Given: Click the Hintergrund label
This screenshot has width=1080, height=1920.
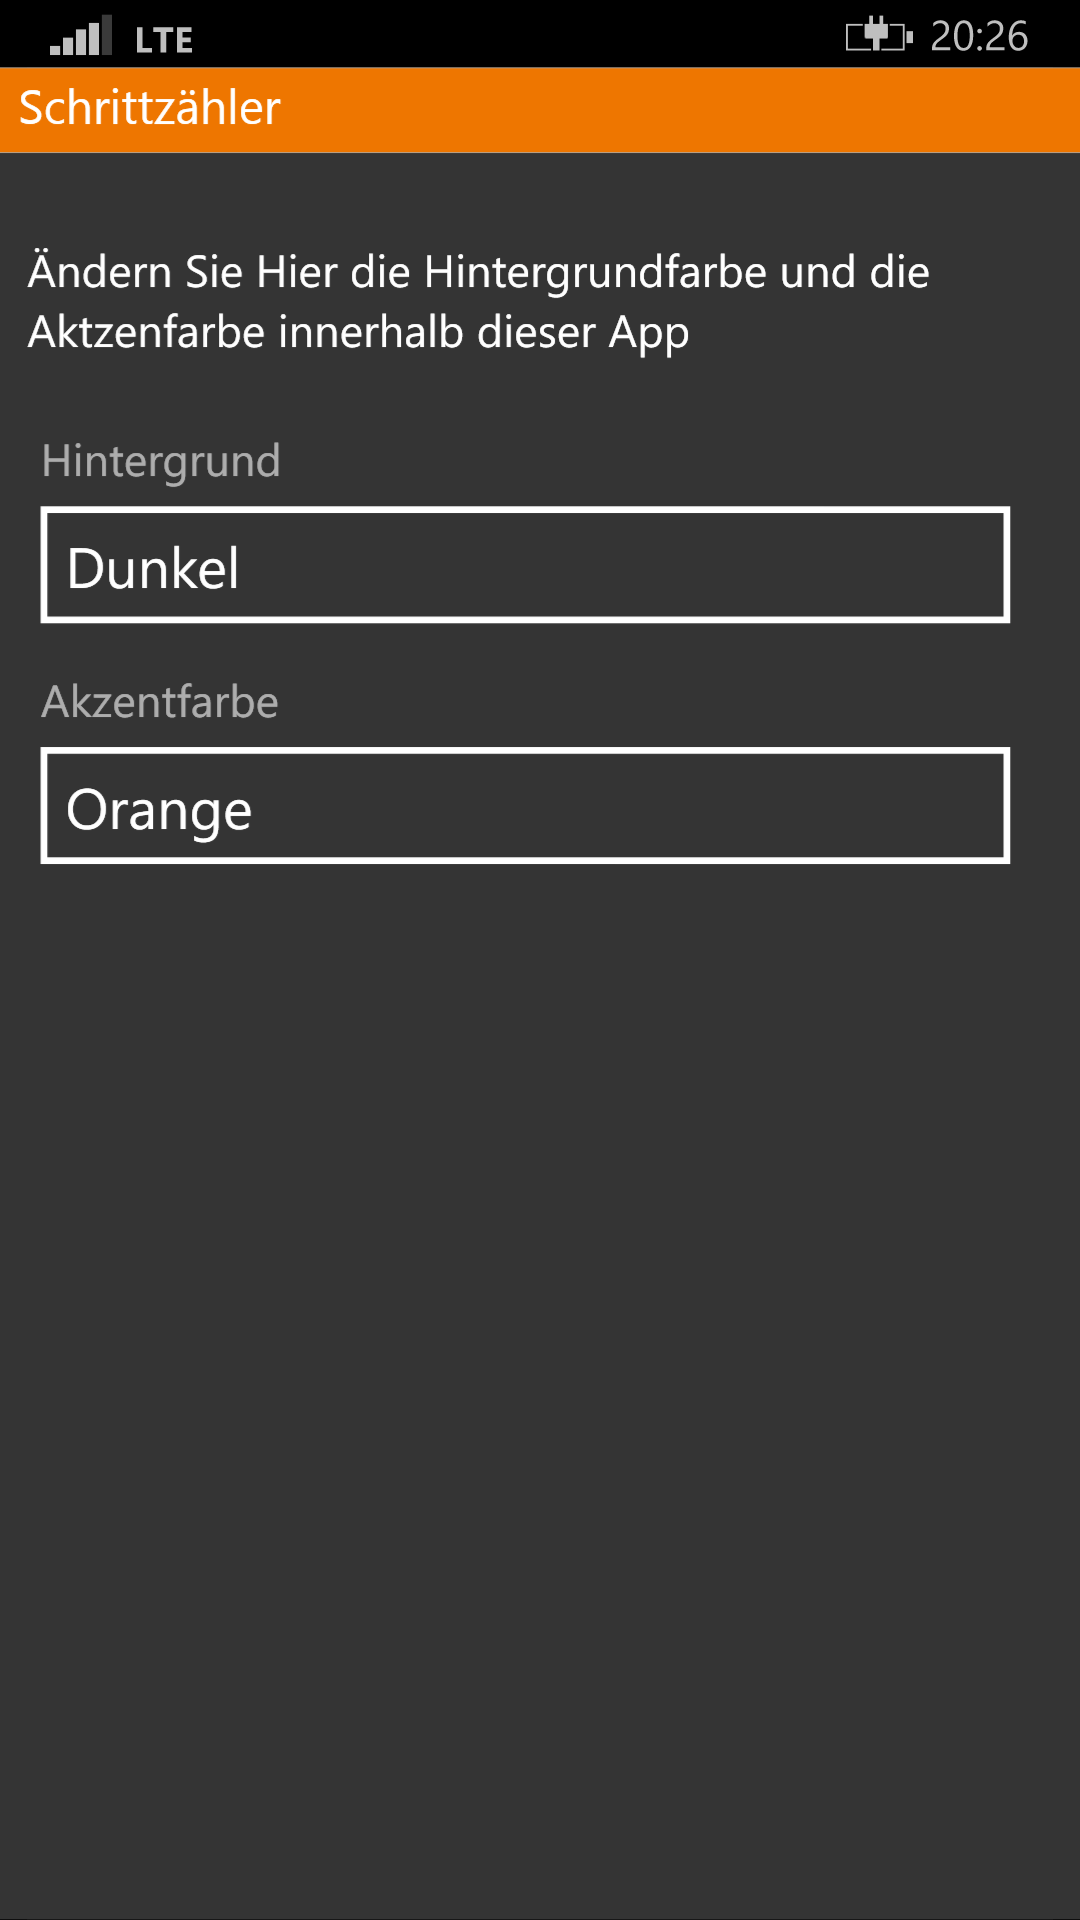Looking at the screenshot, I should point(161,461).
